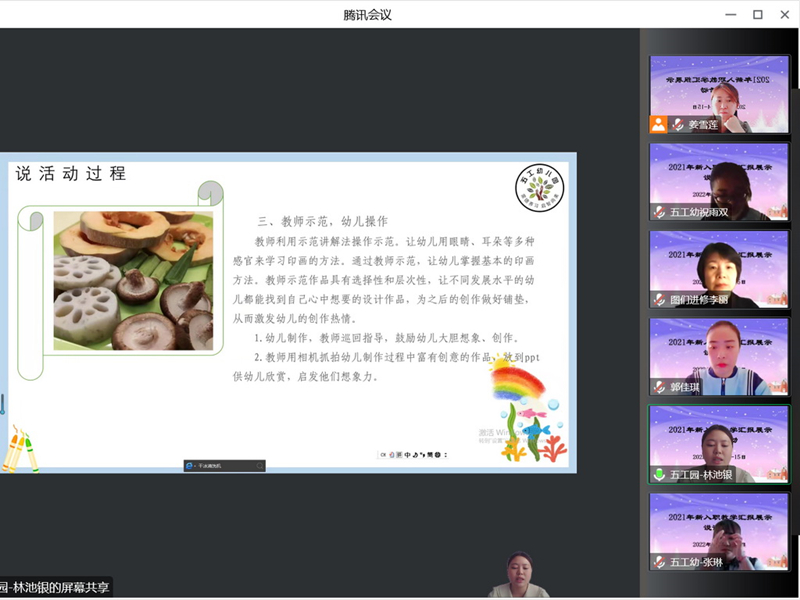Click the input method status bar on slide
This screenshot has width=800, height=600.
[414, 456]
